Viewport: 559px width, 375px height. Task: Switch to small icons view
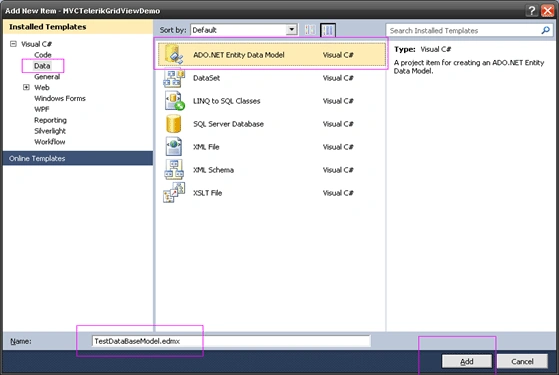(x=310, y=30)
